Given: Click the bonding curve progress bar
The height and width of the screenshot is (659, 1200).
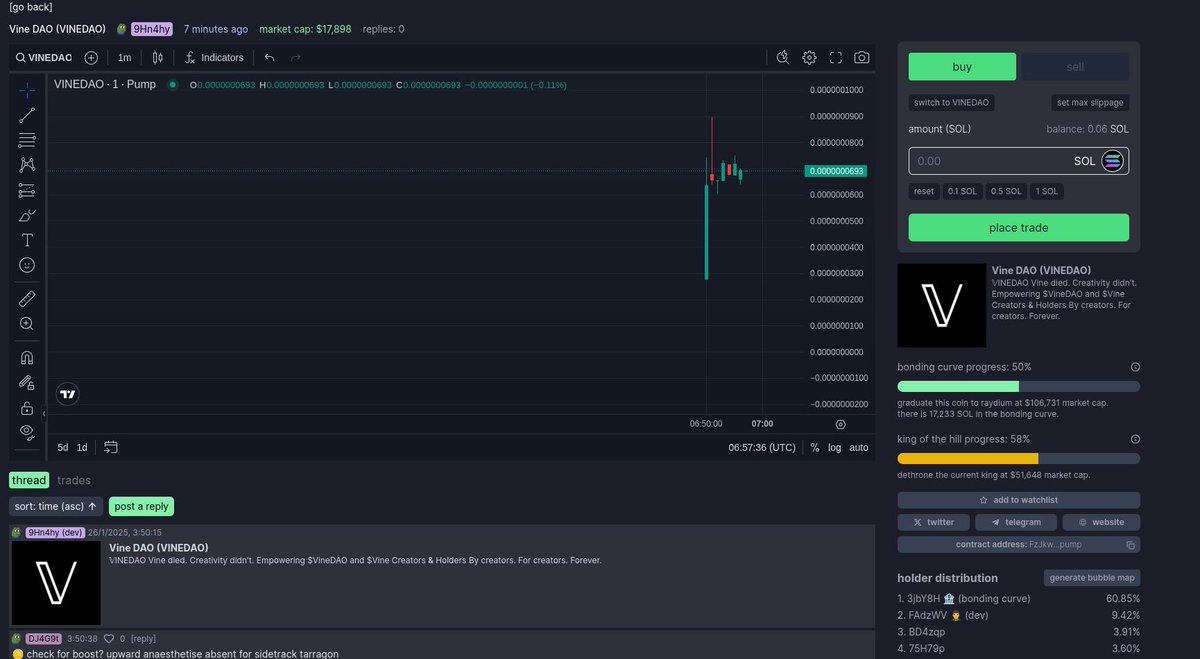Looking at the screenshot, I should tap(1018, 386).
